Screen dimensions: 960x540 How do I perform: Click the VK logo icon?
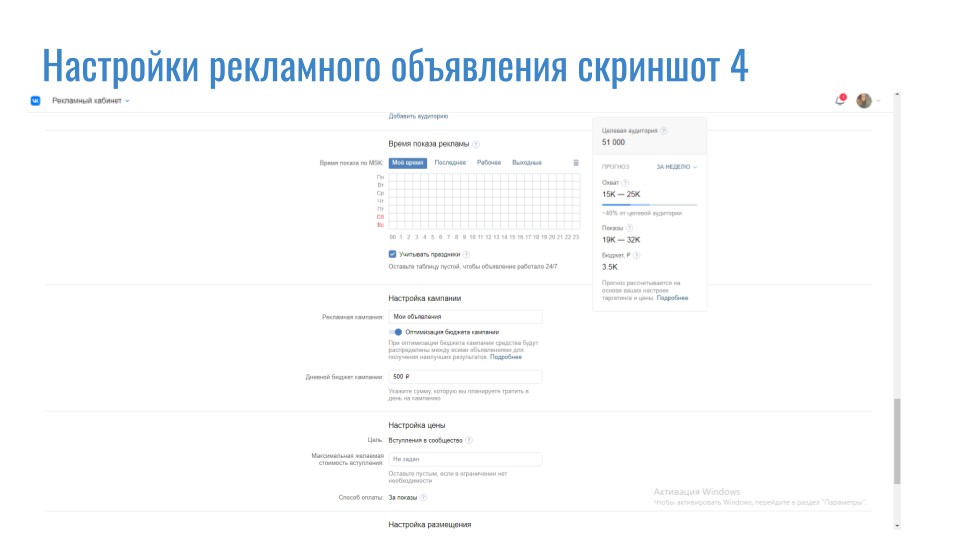coord(36,101)
